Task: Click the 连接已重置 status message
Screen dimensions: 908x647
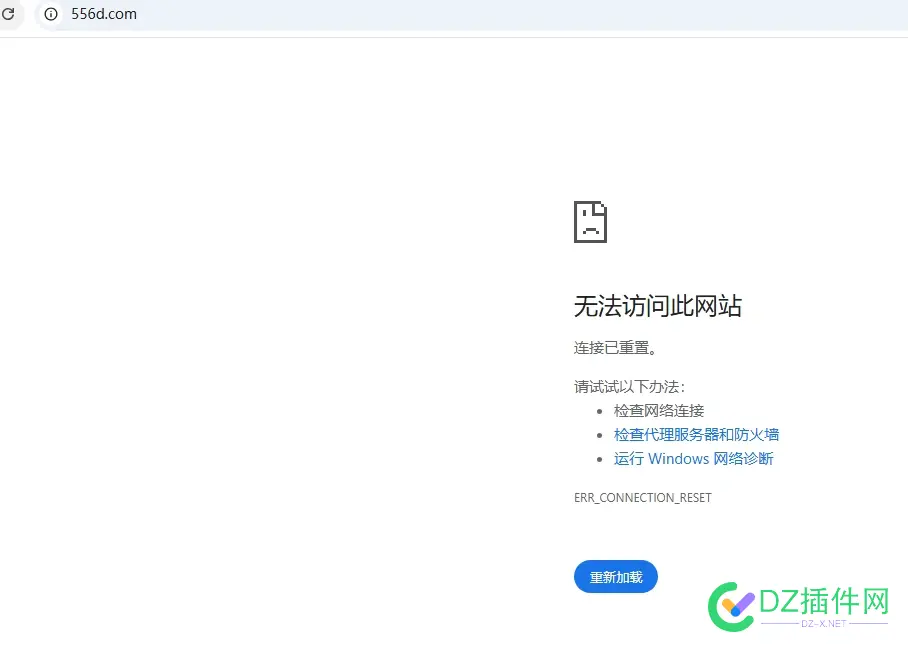Action: pos(613,347)
